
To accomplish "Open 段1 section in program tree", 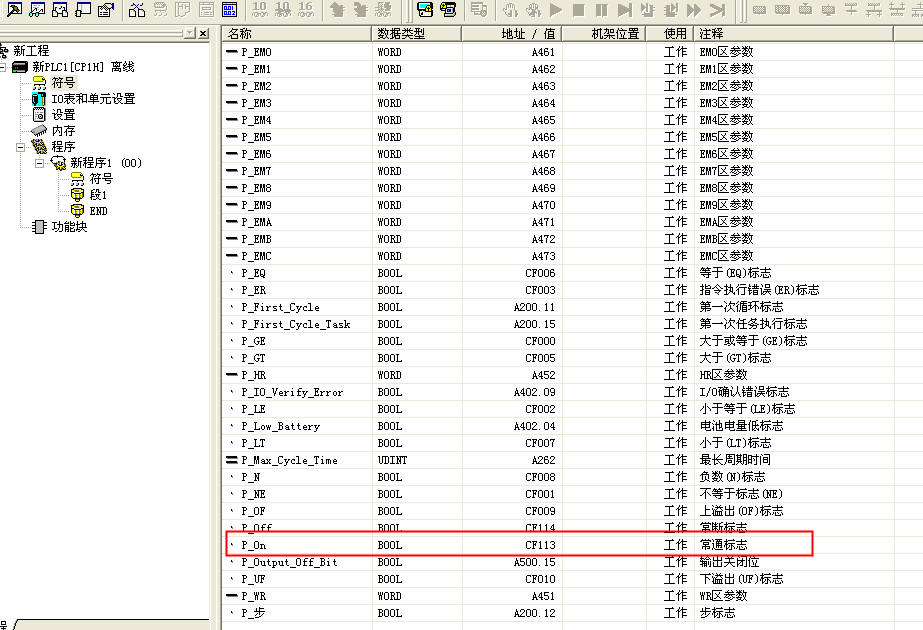I will pyautogui.click(x=97, y=195).
